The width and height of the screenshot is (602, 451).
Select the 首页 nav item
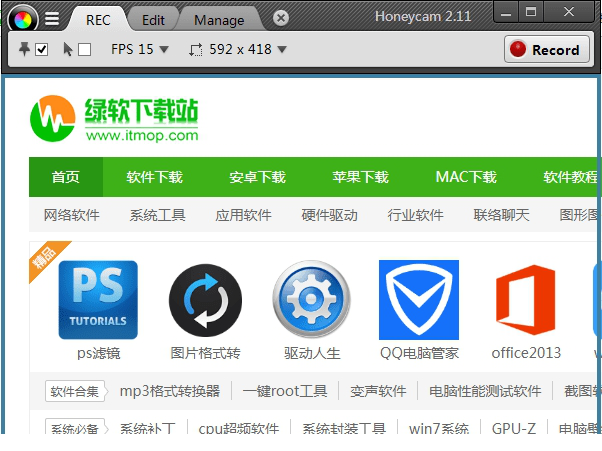click(66, 177)
